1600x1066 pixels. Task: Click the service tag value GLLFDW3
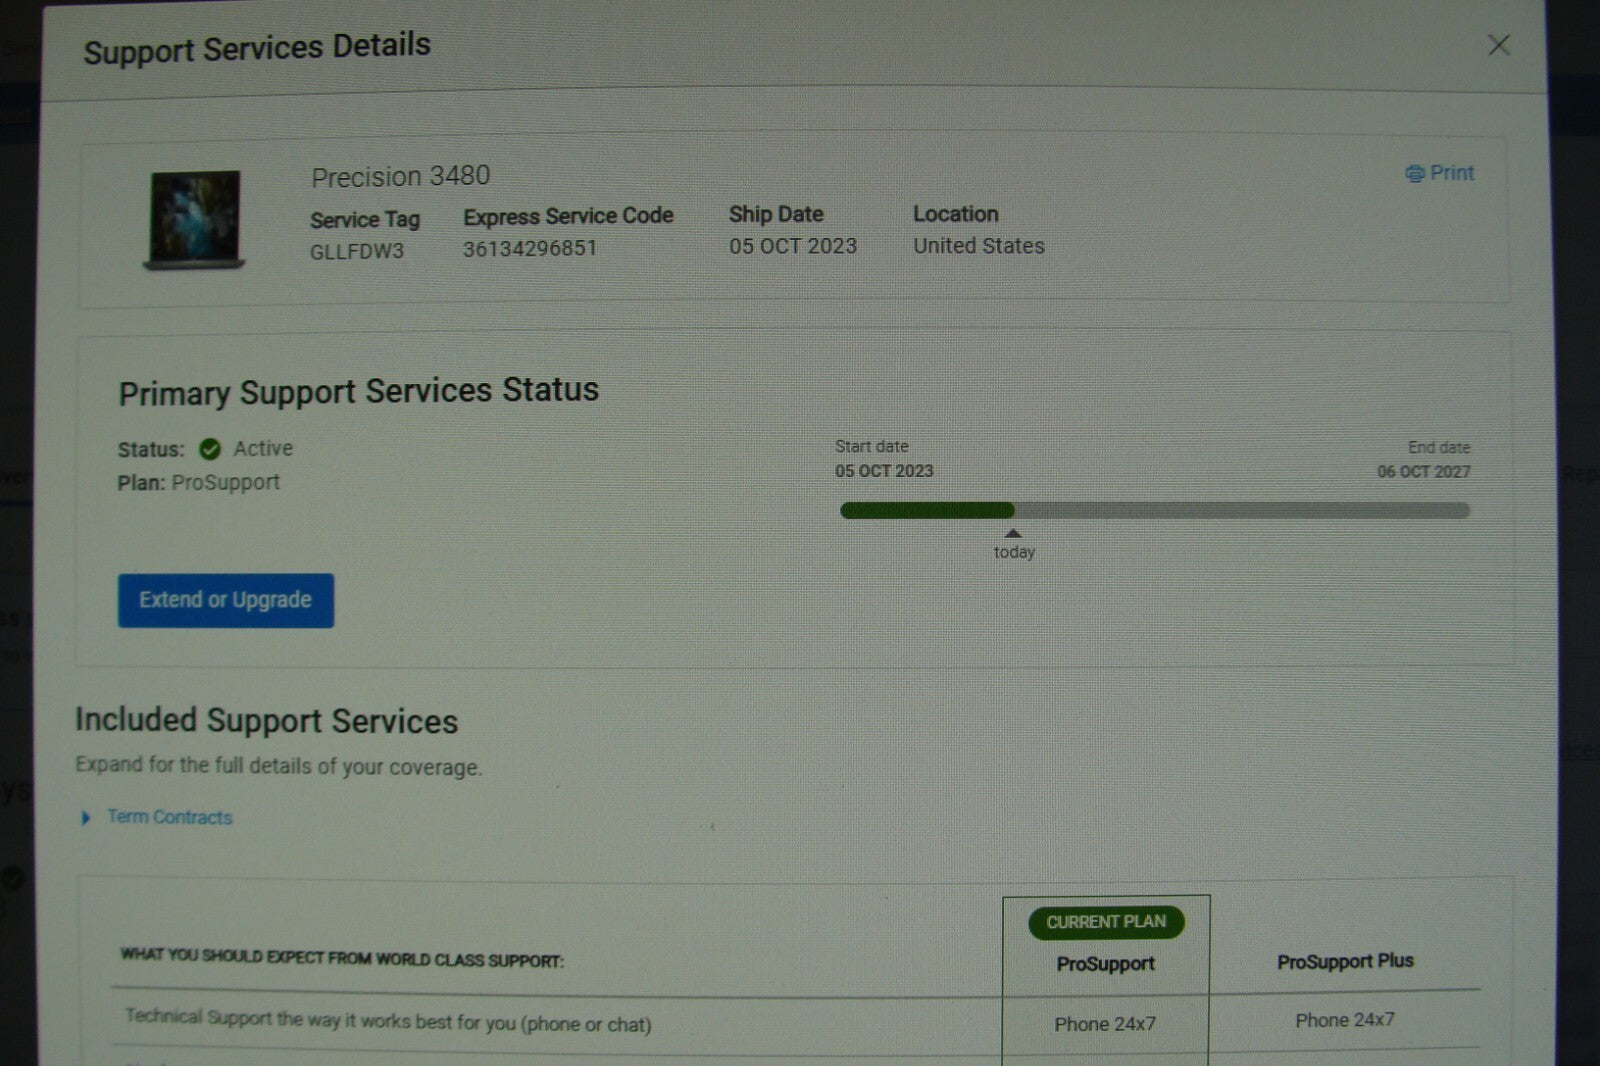(357, 251)
